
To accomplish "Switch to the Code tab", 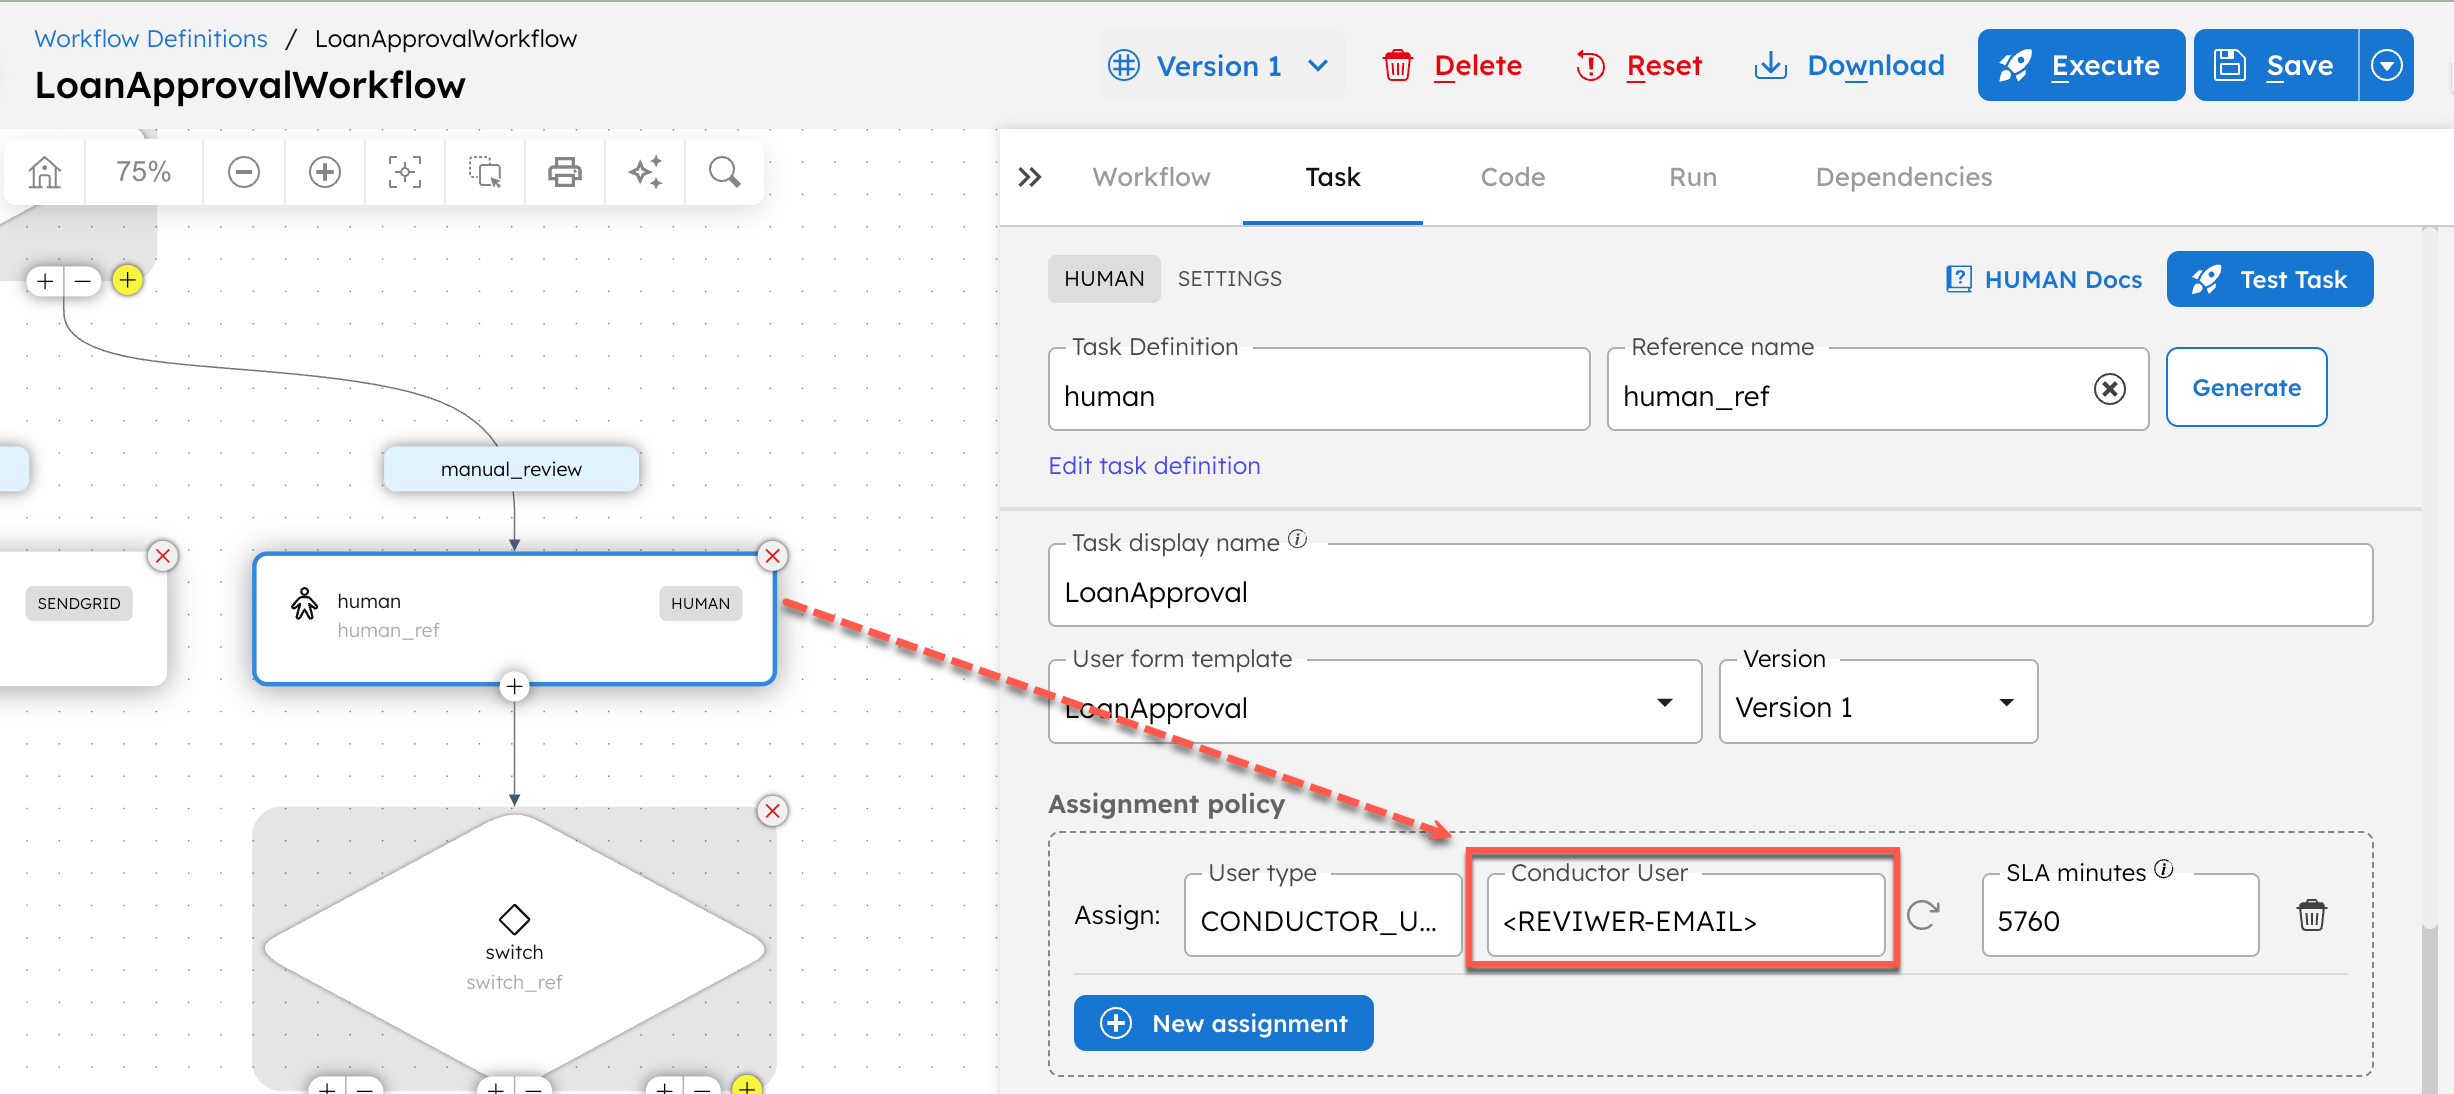I will pyautogui.click(x=1512, y=177).
